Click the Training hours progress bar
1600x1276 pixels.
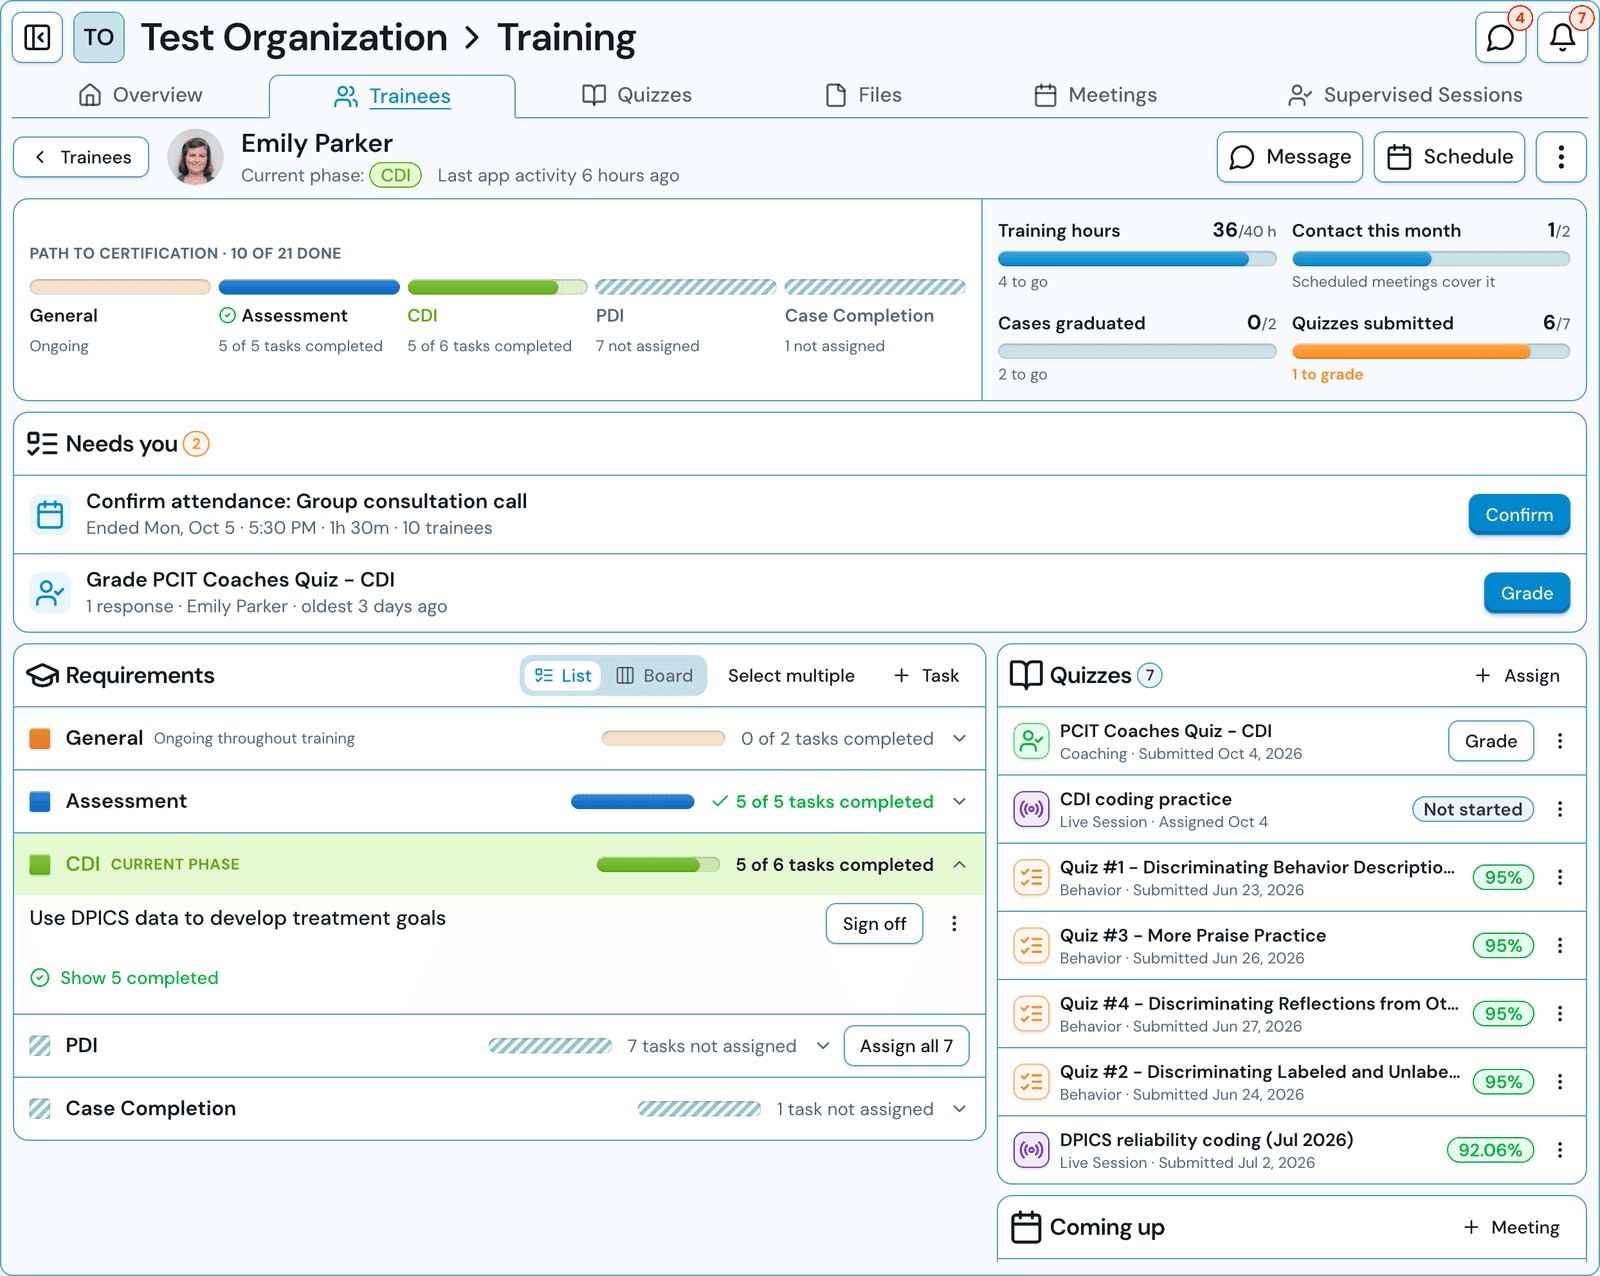(x=1137, y=259)
